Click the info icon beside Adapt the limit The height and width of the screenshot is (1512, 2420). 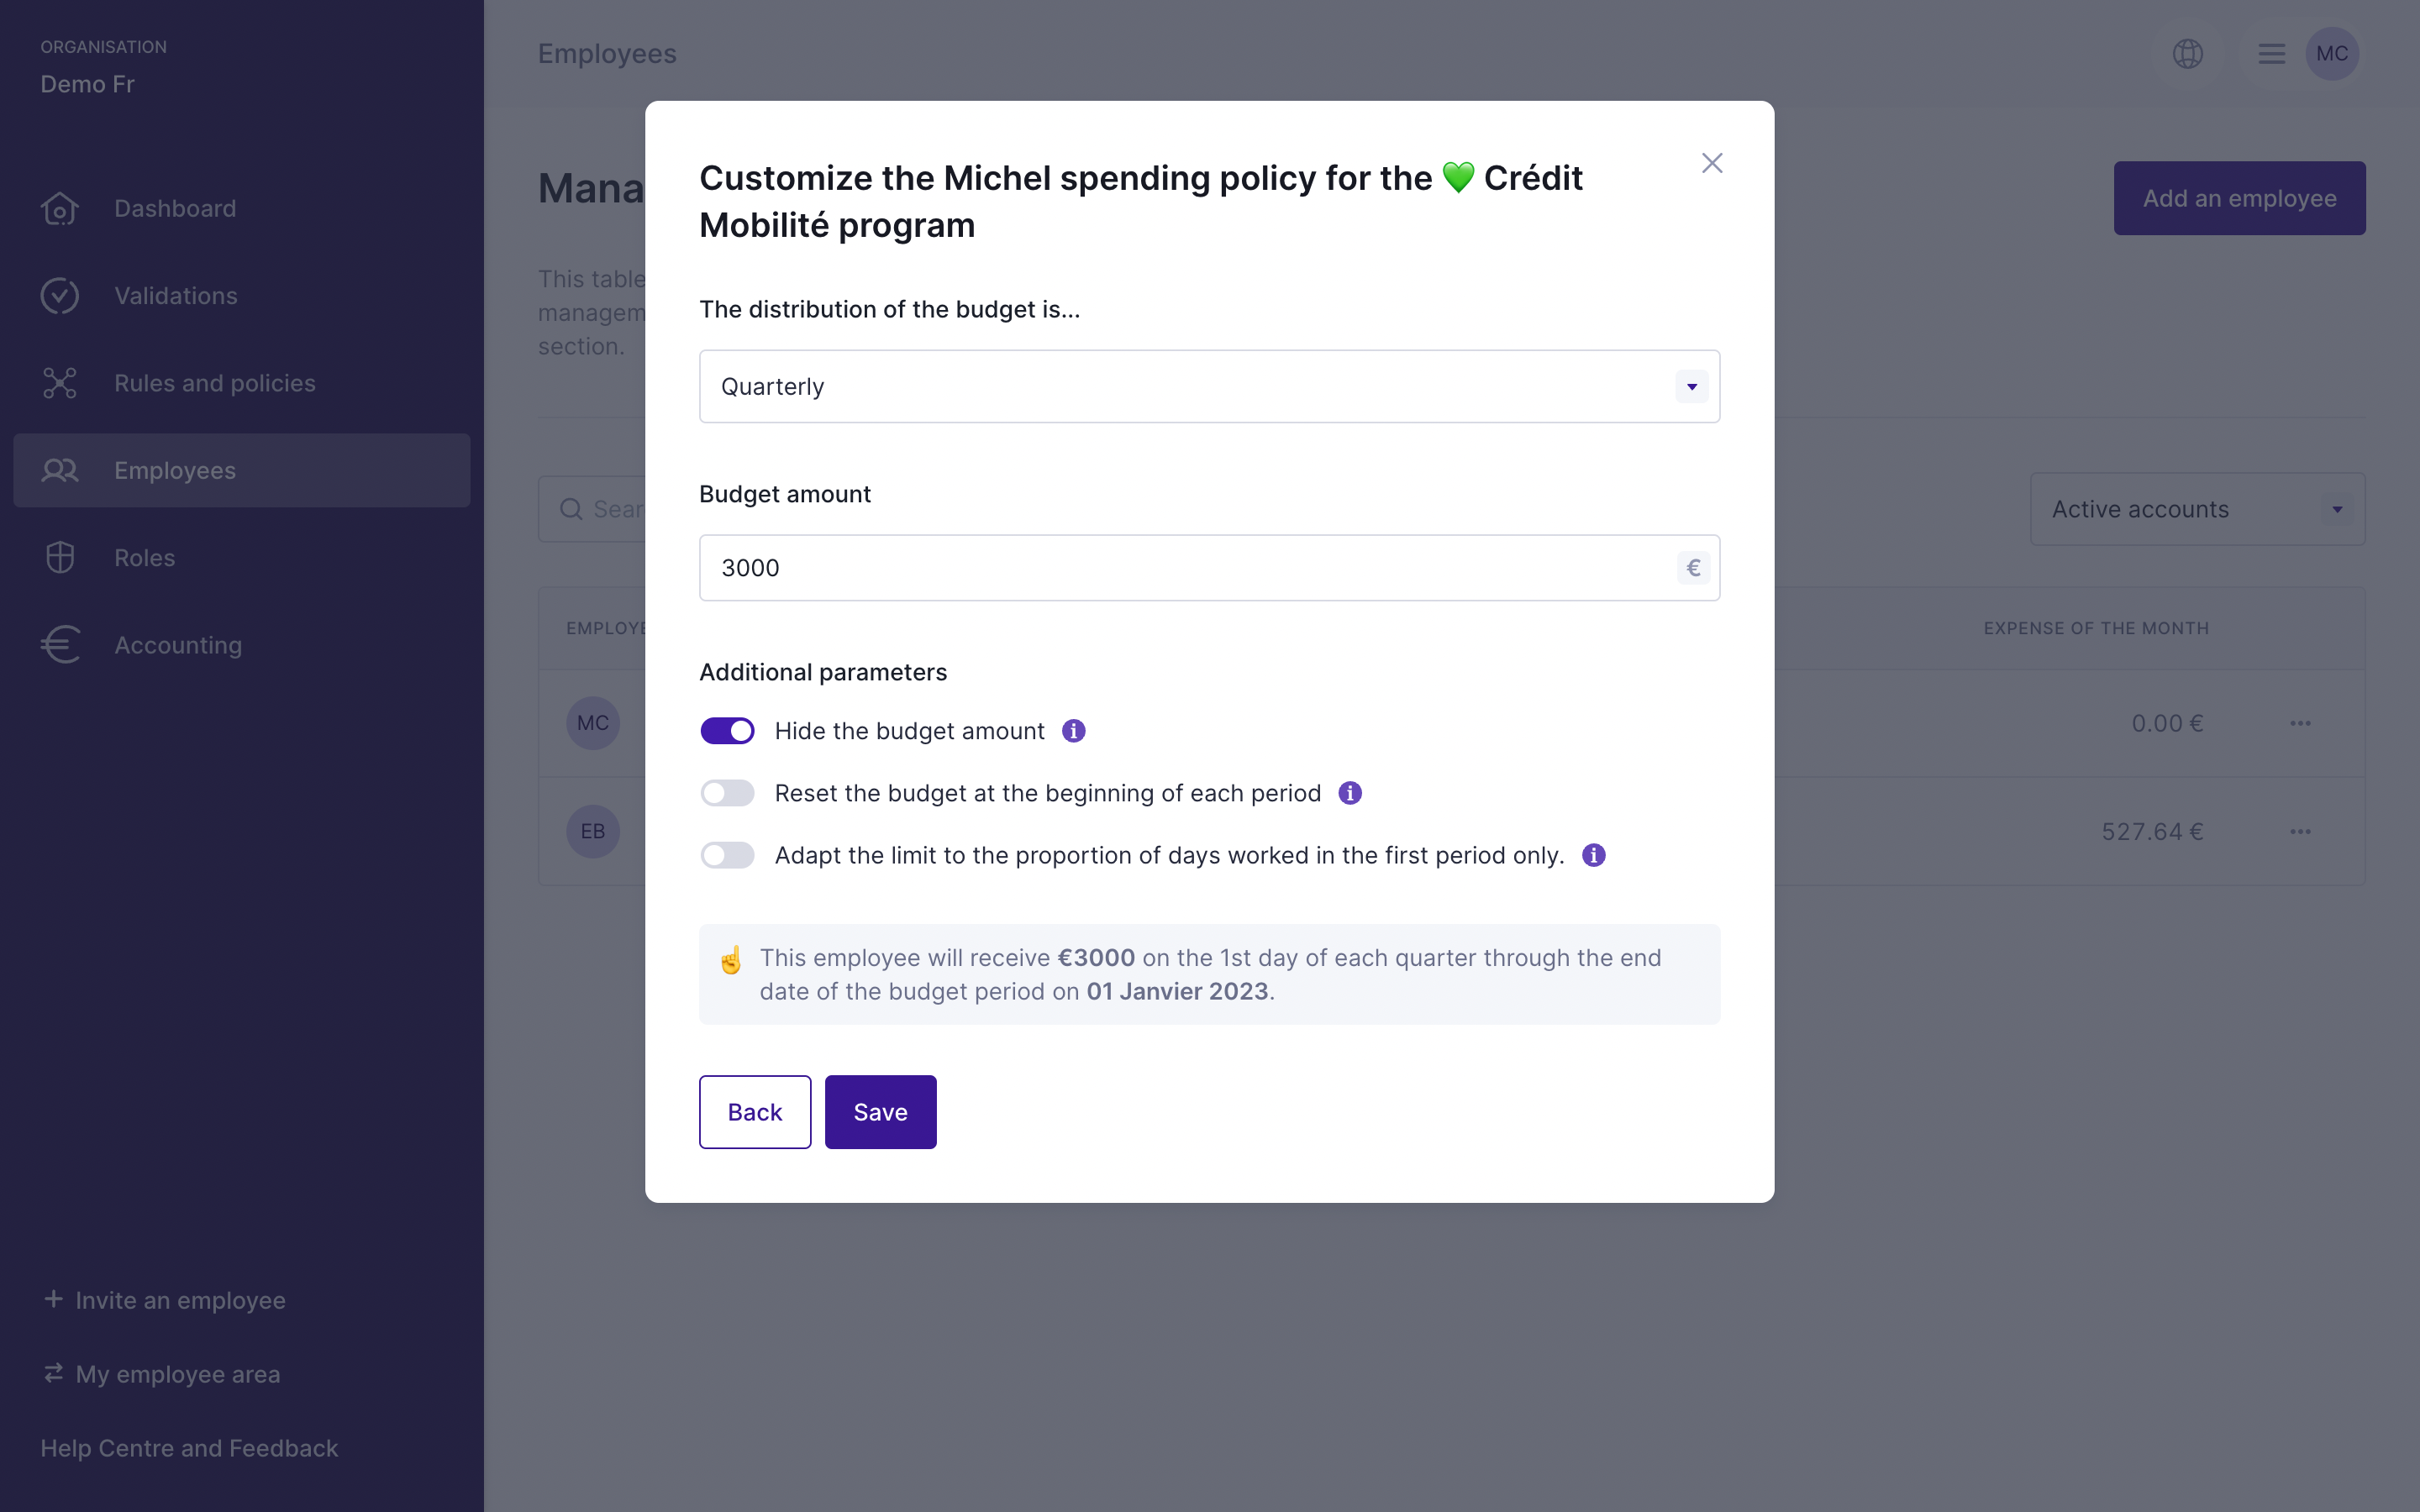tap(1593, 855)
